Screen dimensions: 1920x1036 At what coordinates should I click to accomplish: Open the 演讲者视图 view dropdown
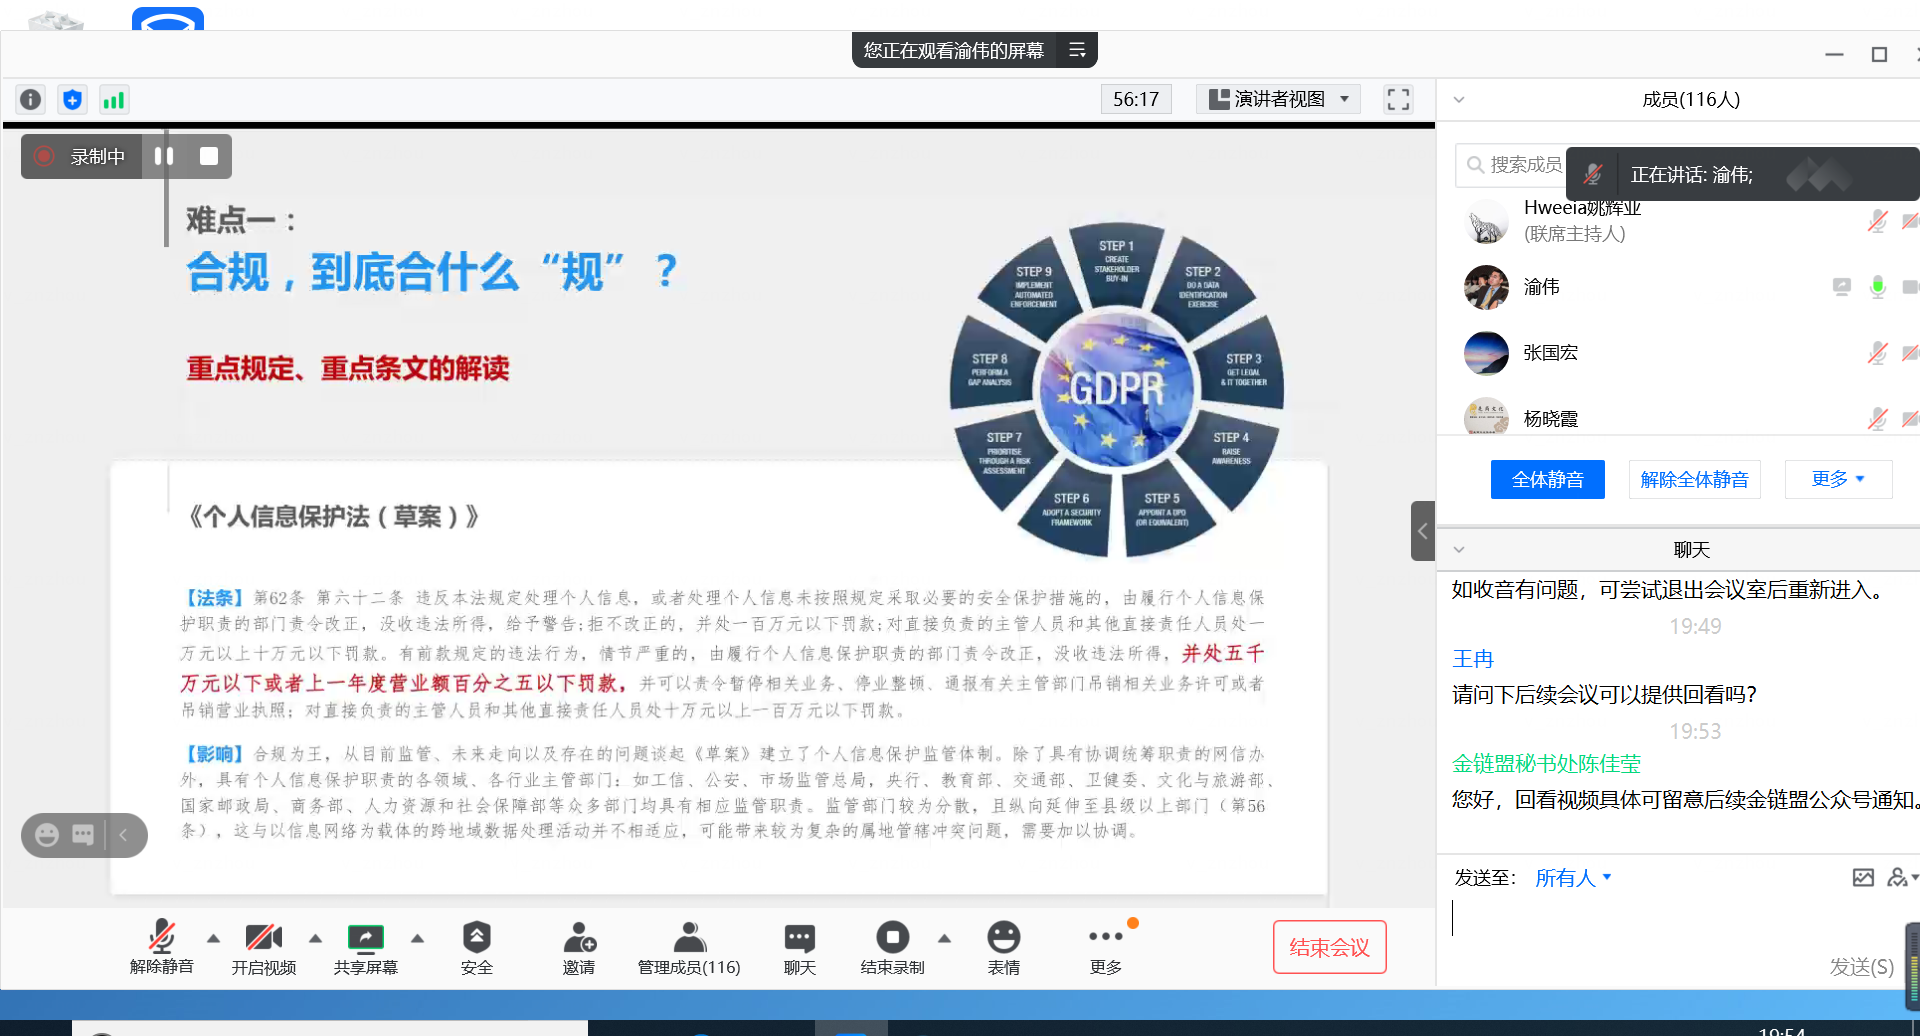coord(1280,99)
